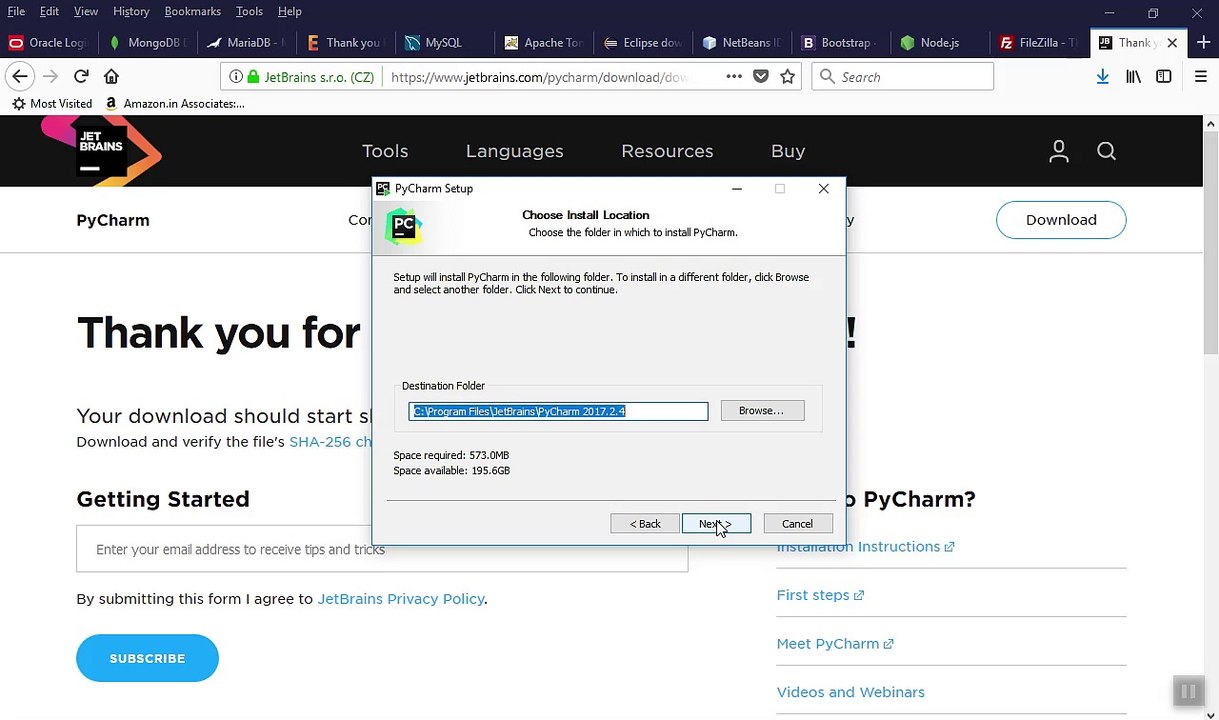Open the page actions three-dot menu
Screen dimensions: 1219x720
734,77
